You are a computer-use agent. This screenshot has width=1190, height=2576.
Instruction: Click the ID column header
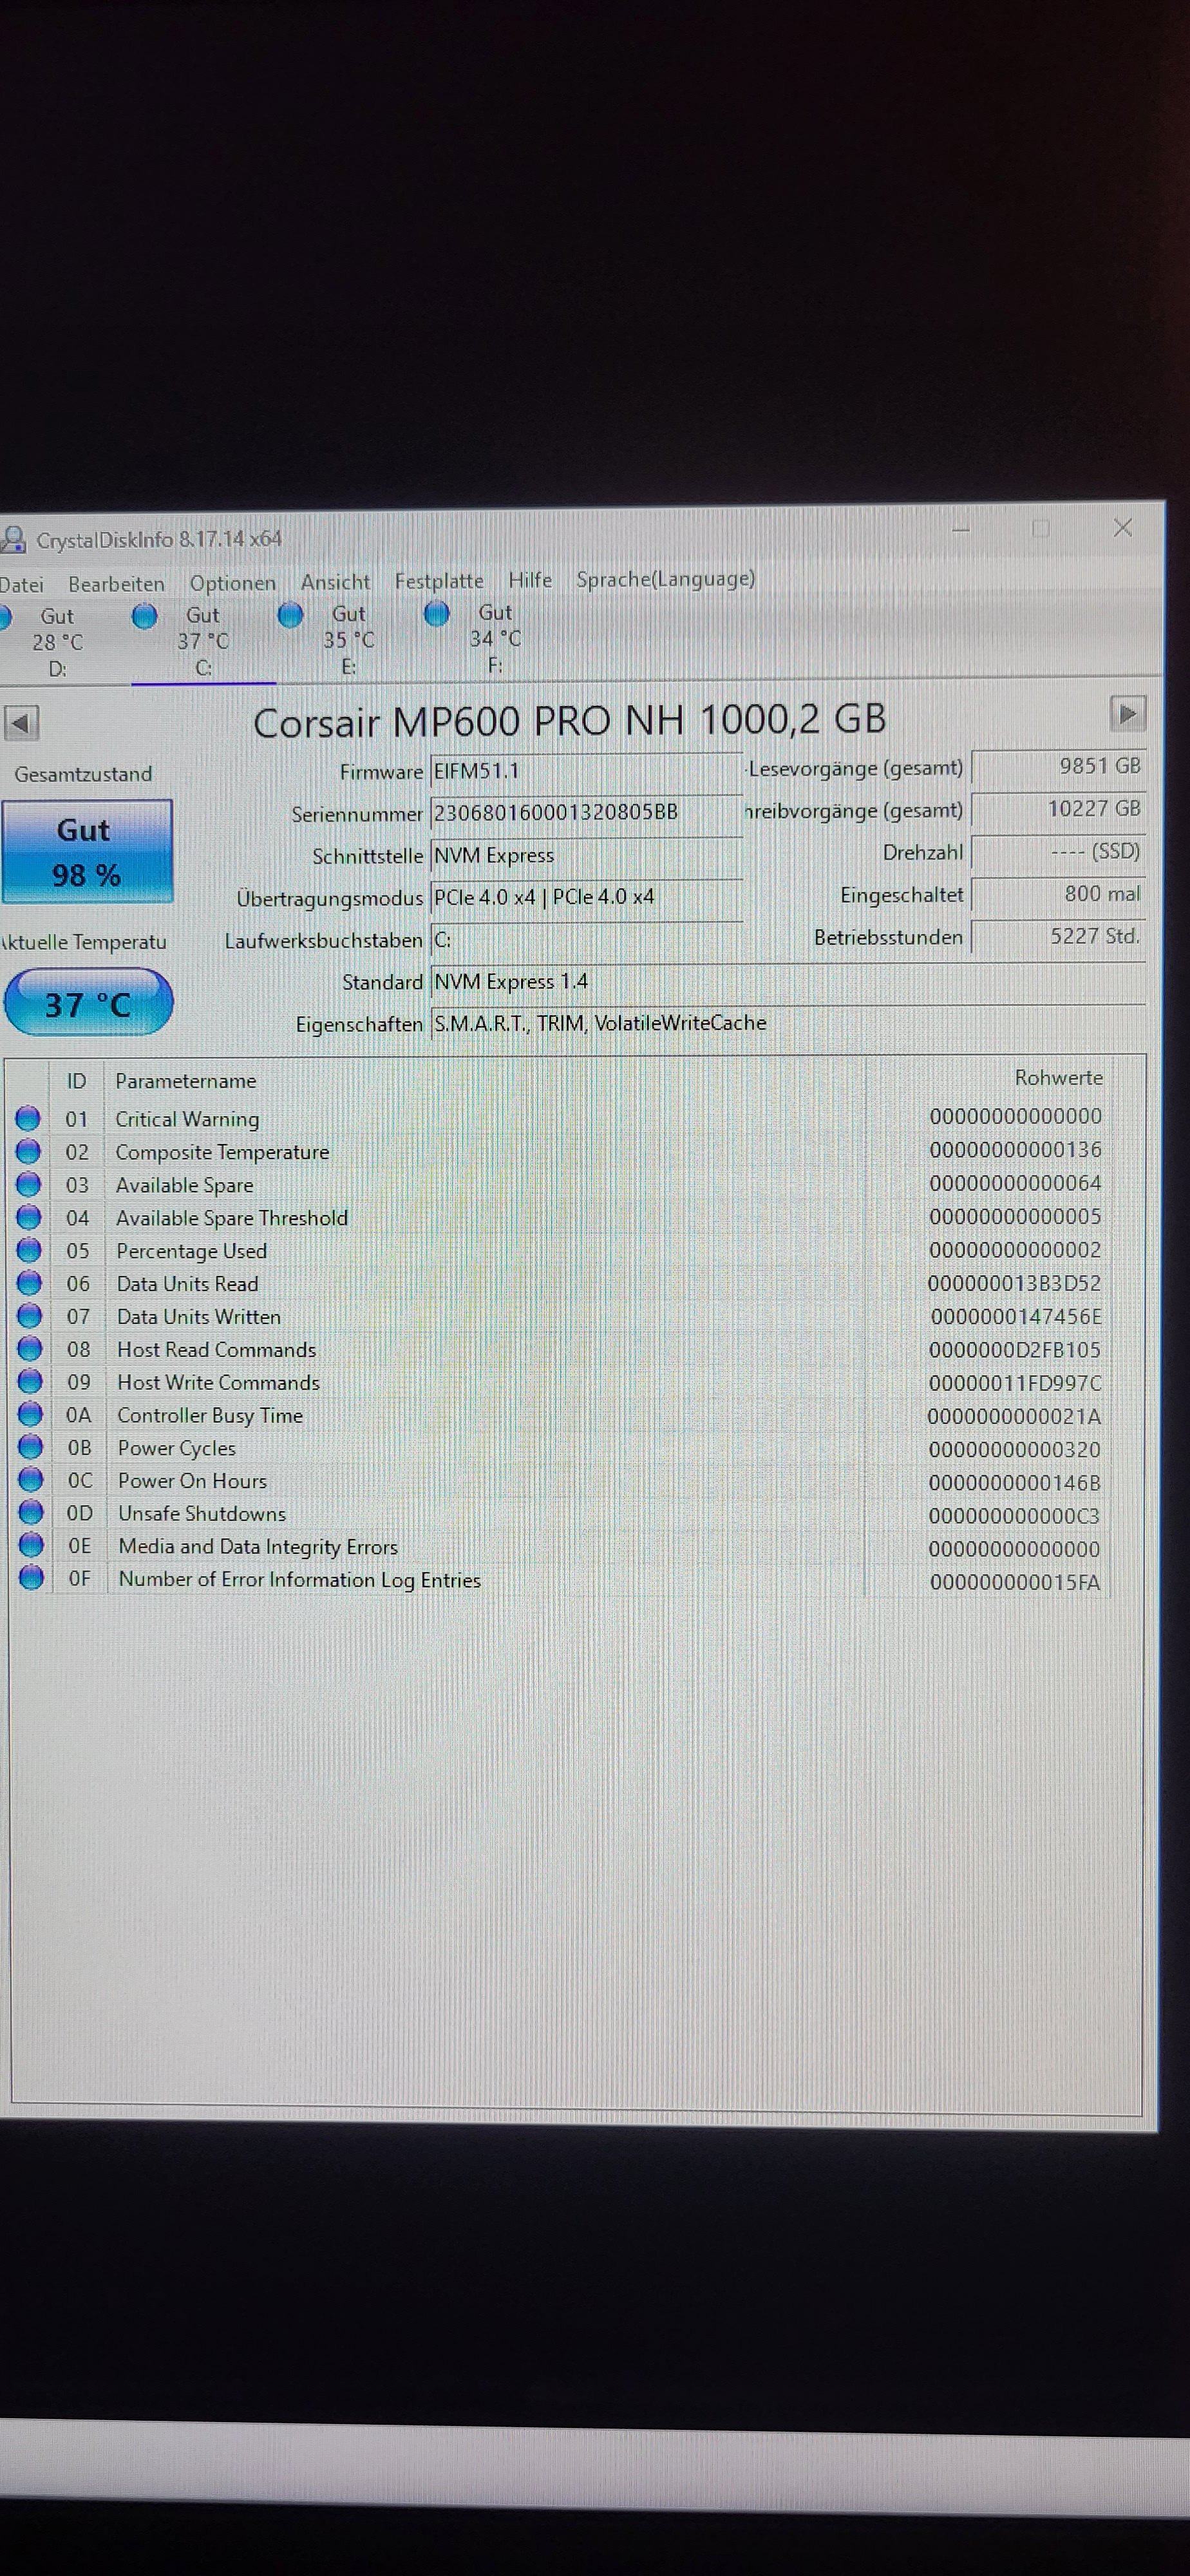[77, 1081]
